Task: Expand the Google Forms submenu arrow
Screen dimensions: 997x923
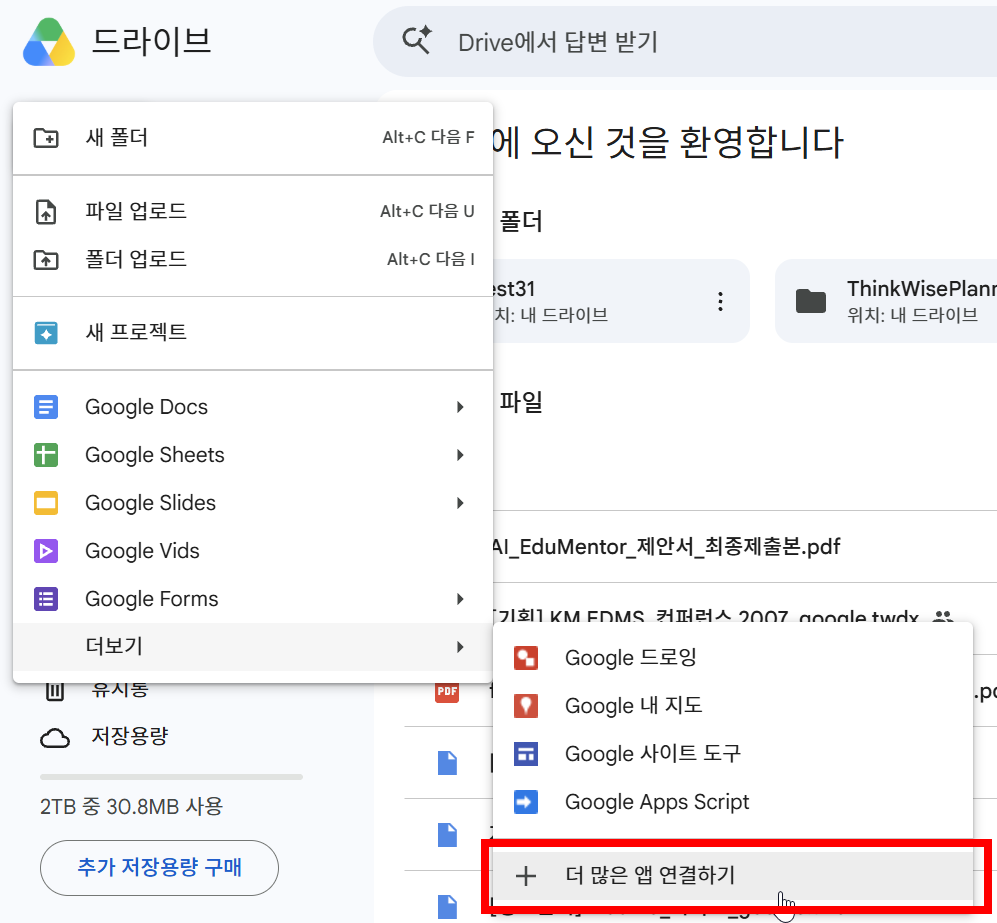Action: click(x=460, y=599)
